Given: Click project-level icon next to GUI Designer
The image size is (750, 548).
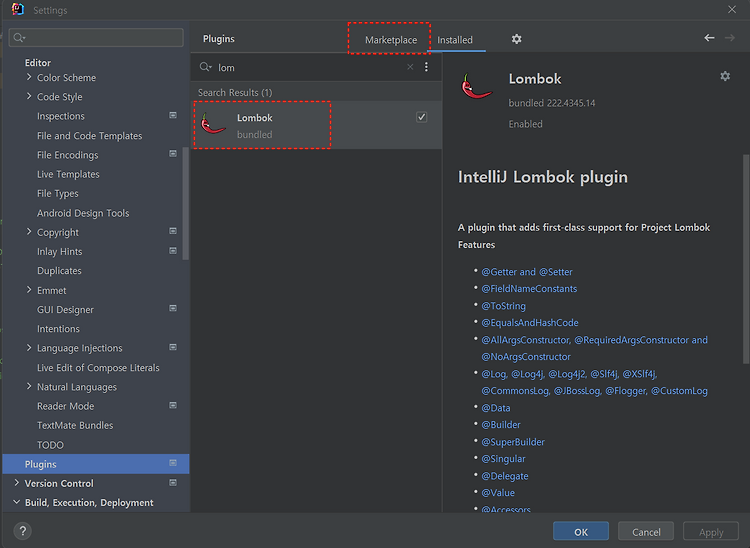Looking at the screenshot, I should point(173,308).
